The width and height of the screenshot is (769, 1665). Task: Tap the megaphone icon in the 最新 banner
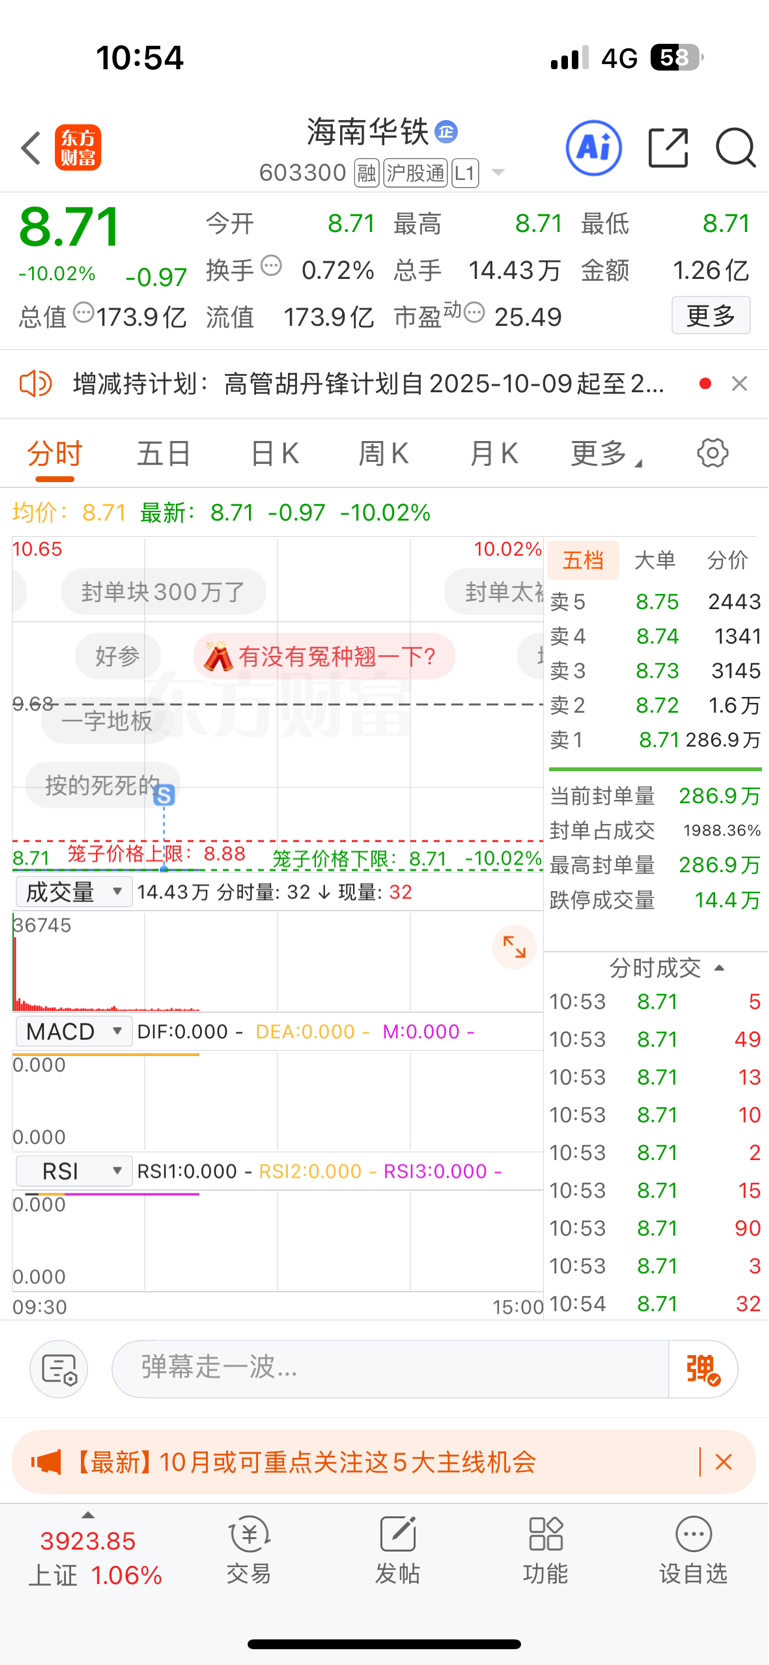(45, 1462)
